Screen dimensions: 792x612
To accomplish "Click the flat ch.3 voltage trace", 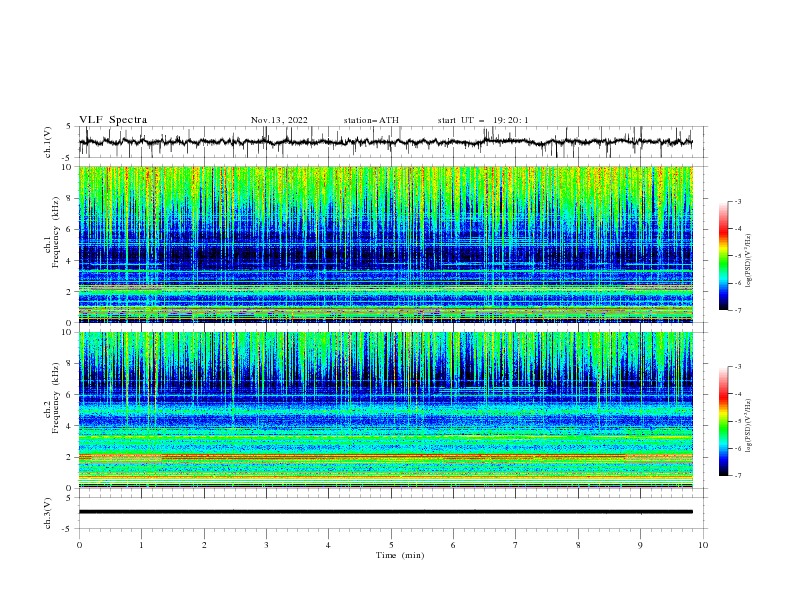I will click(x=385, y=512).
